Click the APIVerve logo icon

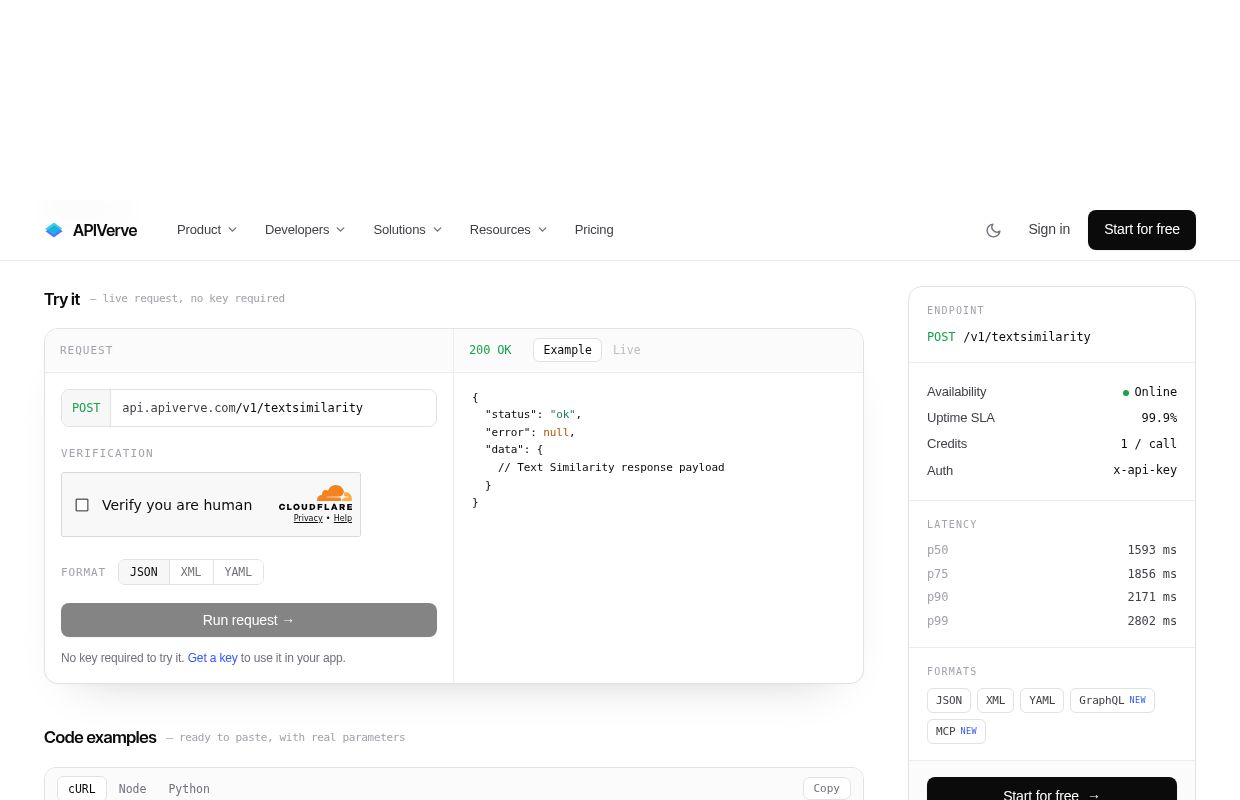[x=54, y=230]
